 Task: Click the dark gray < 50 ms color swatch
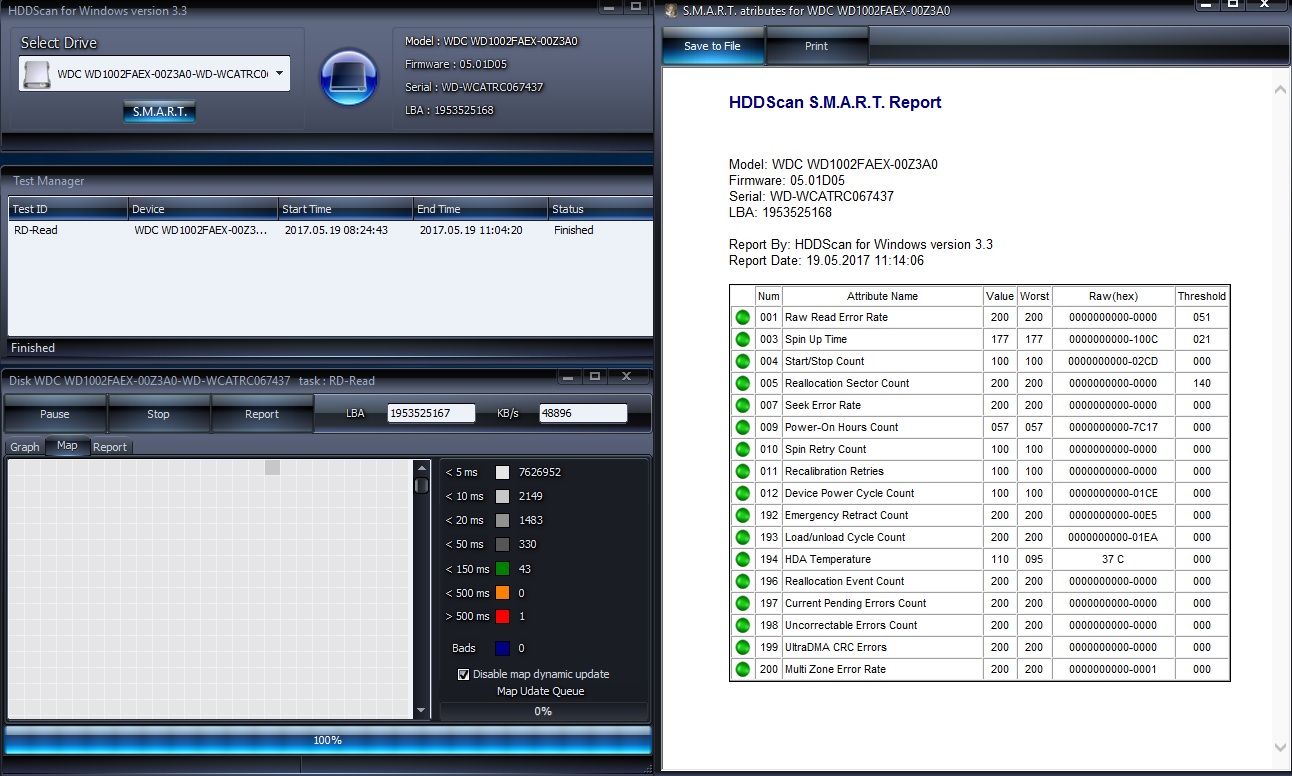502,544
